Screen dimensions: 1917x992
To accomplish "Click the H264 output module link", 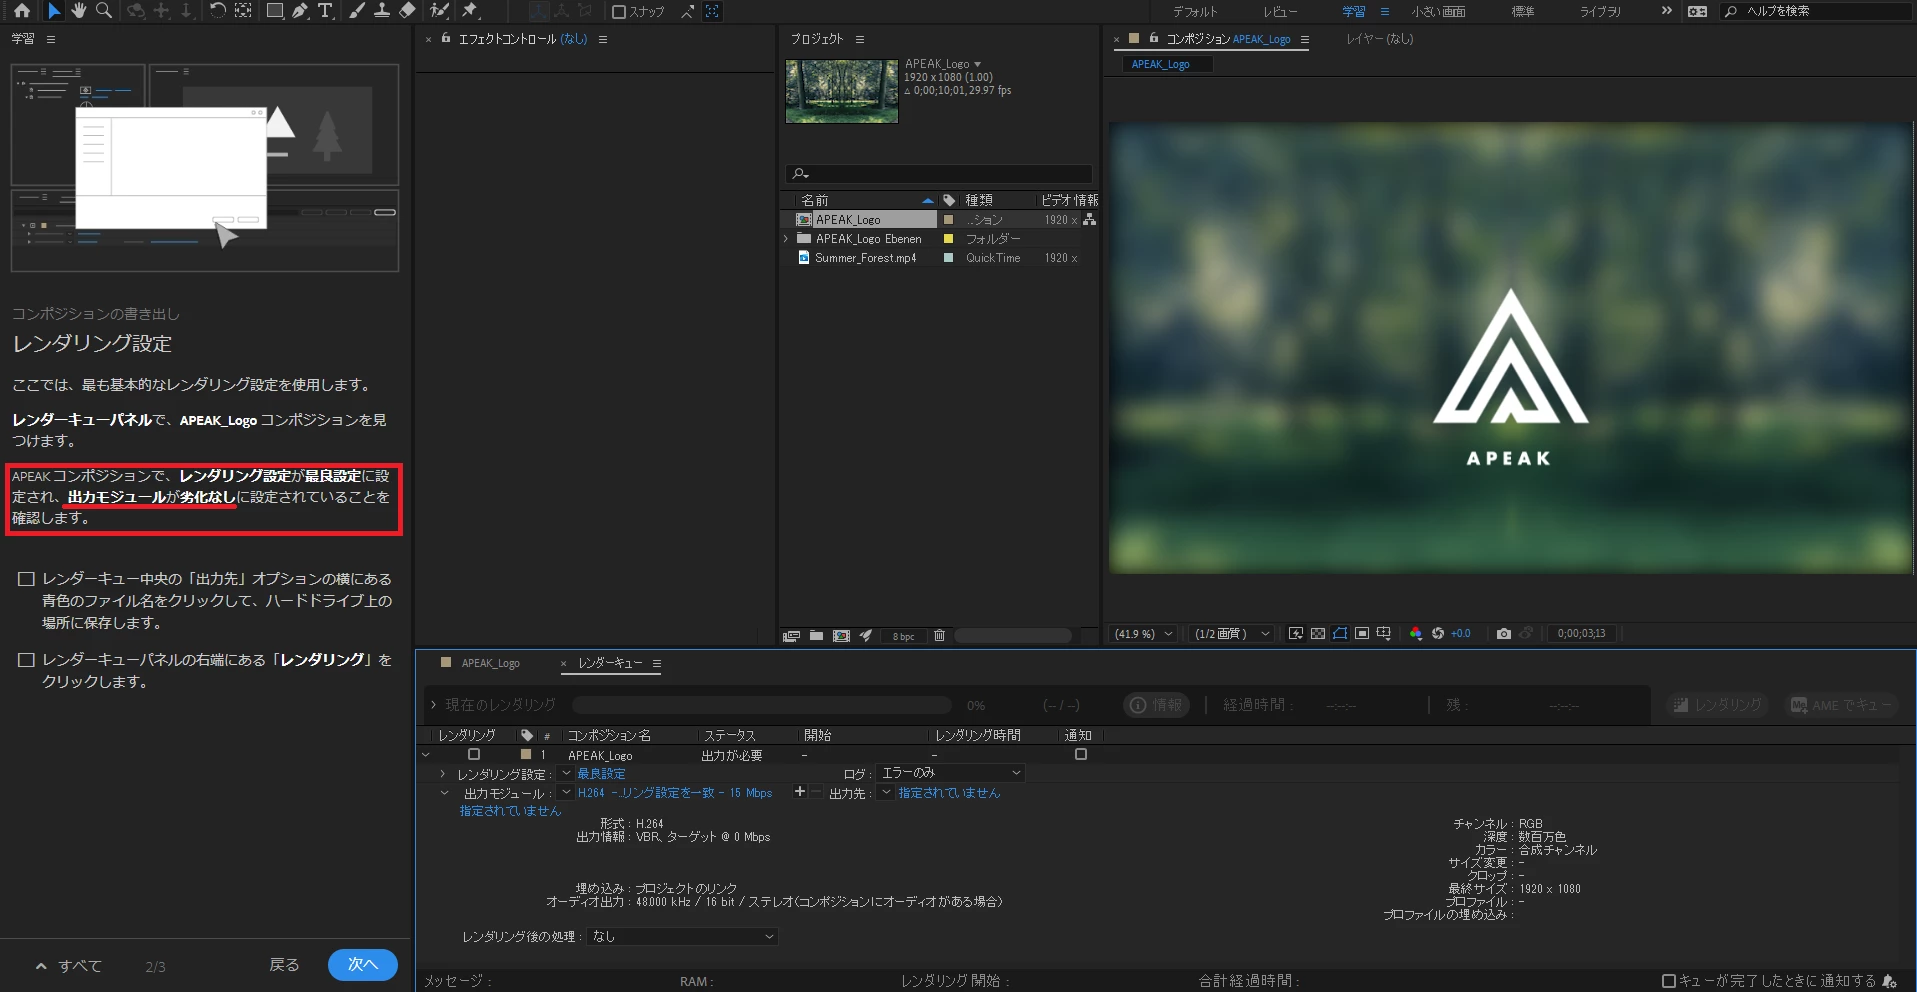I will pyautogui.click(x=675, y=793).
